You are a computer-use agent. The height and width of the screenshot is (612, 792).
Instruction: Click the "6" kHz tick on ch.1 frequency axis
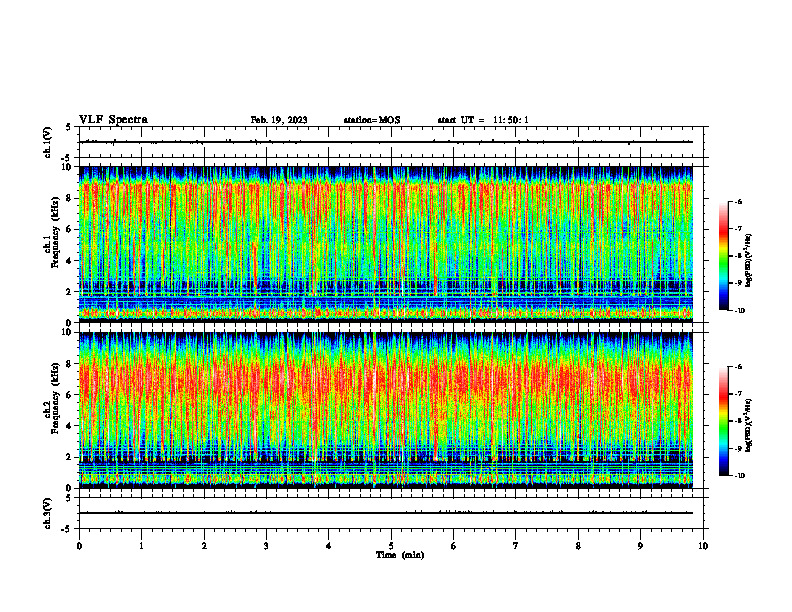click(69, 230)
